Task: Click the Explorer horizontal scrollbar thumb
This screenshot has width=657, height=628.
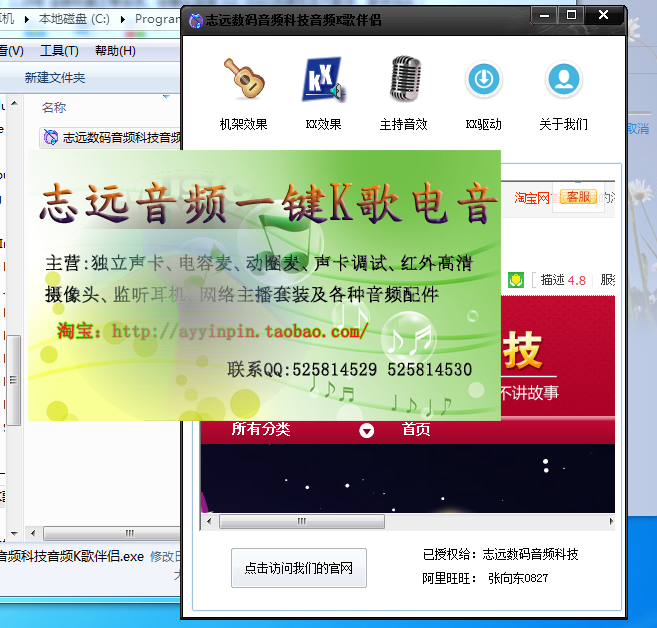Action: point(112,533)
